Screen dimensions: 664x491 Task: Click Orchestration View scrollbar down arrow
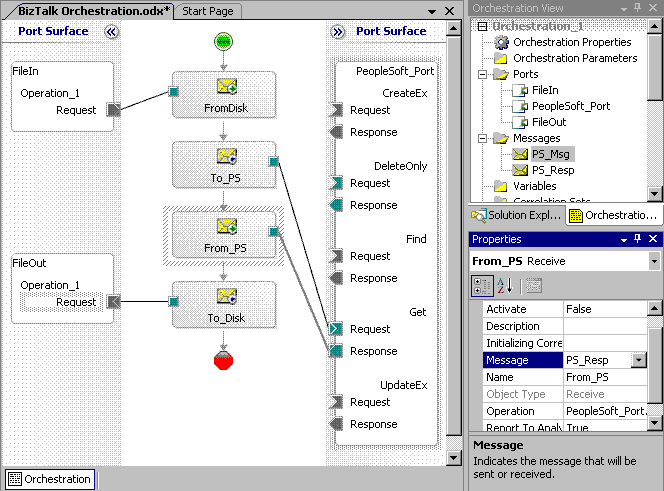tap(654, 194)
